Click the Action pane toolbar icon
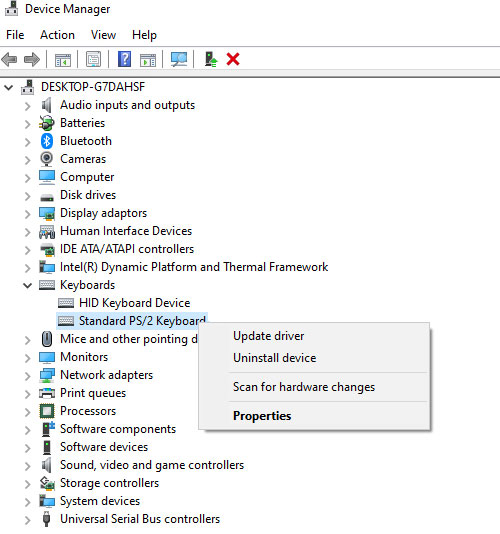The image size is (500, 534). (x=148, y=60)
